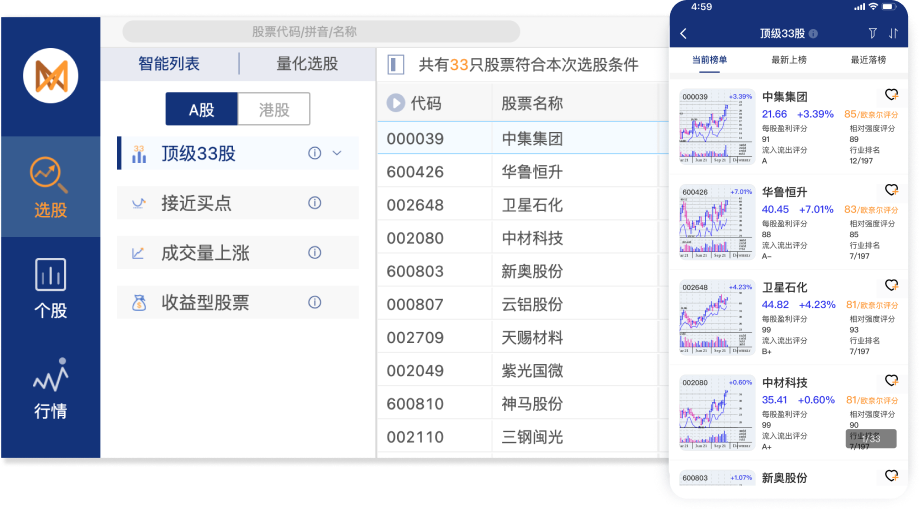
Task: Open the 行情 market quotes section
Action: pyautogui.click(x=50, y=388)
